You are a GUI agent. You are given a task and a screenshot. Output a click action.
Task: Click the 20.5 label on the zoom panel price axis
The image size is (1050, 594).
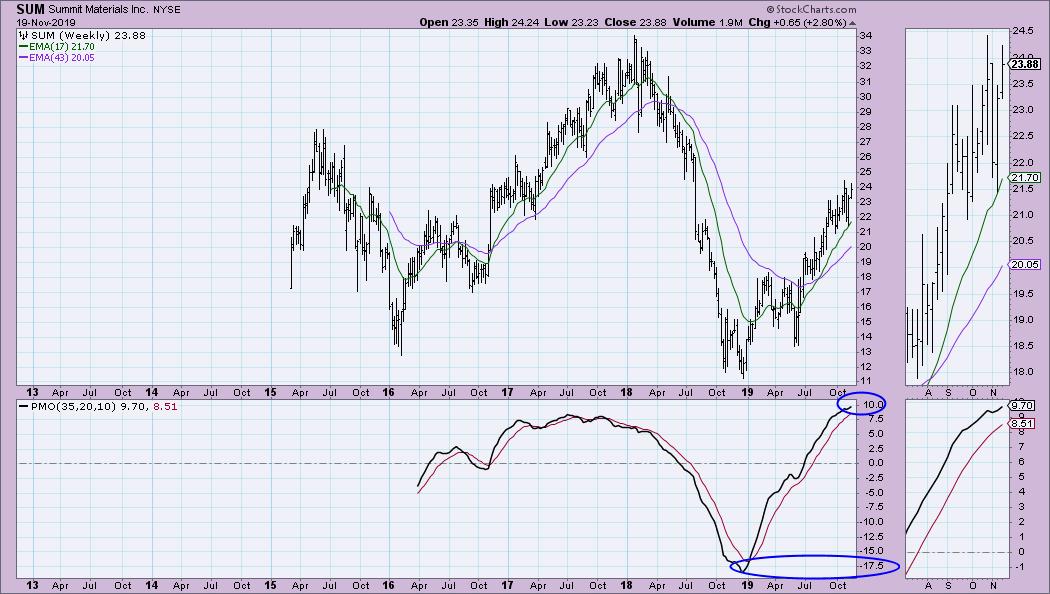[x=1022, y=241]
